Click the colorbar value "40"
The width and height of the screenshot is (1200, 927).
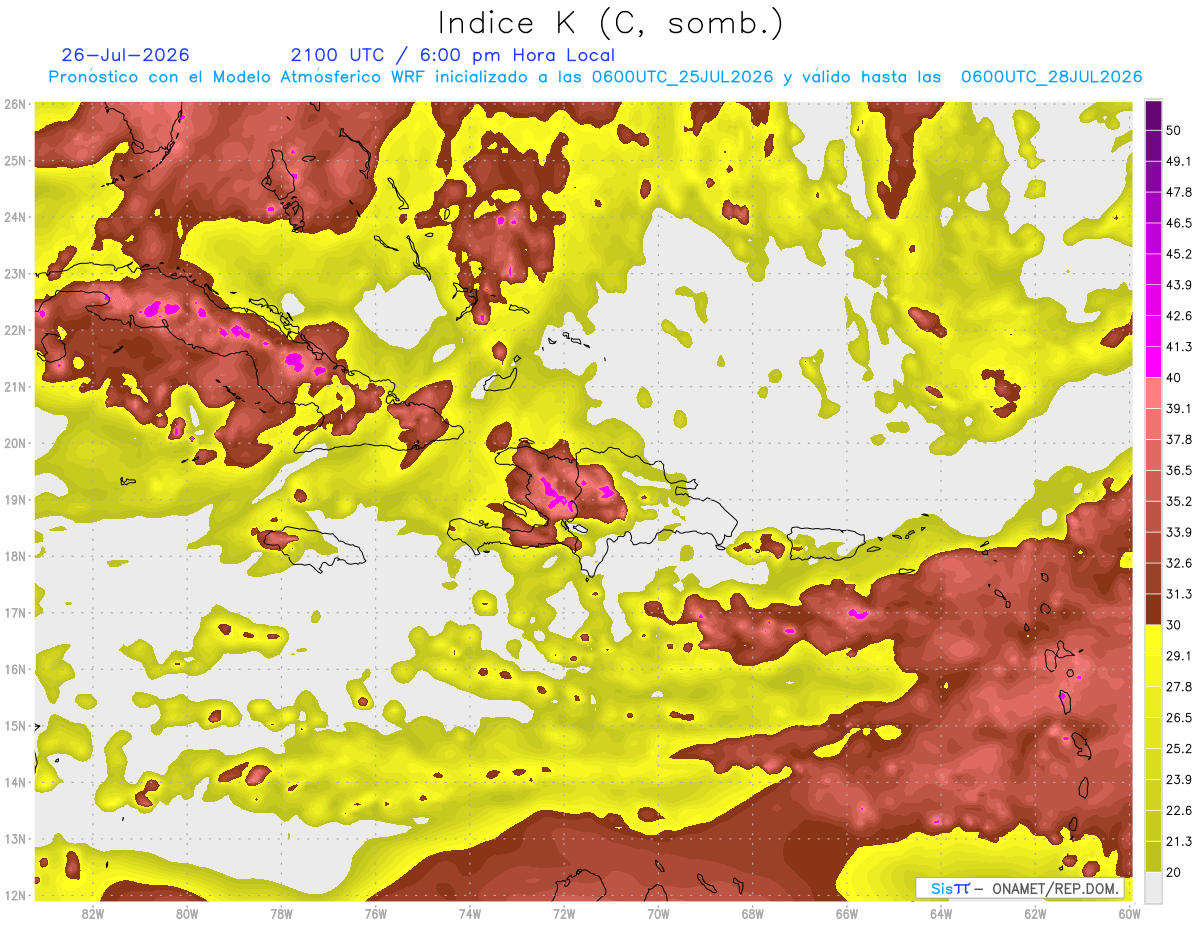(1173, 377)
